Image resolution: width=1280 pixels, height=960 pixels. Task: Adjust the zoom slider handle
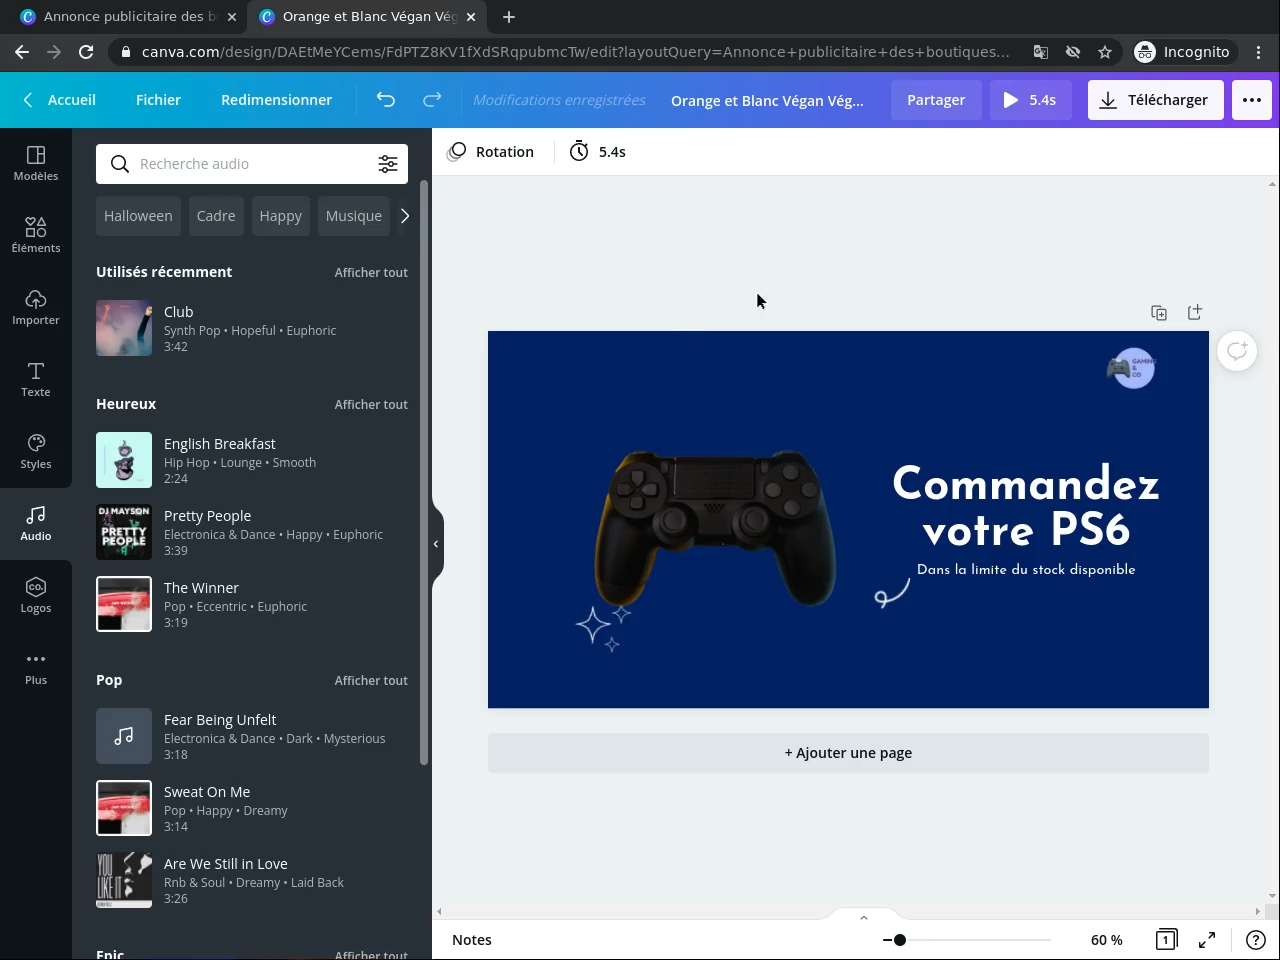(x=900, y=940)
